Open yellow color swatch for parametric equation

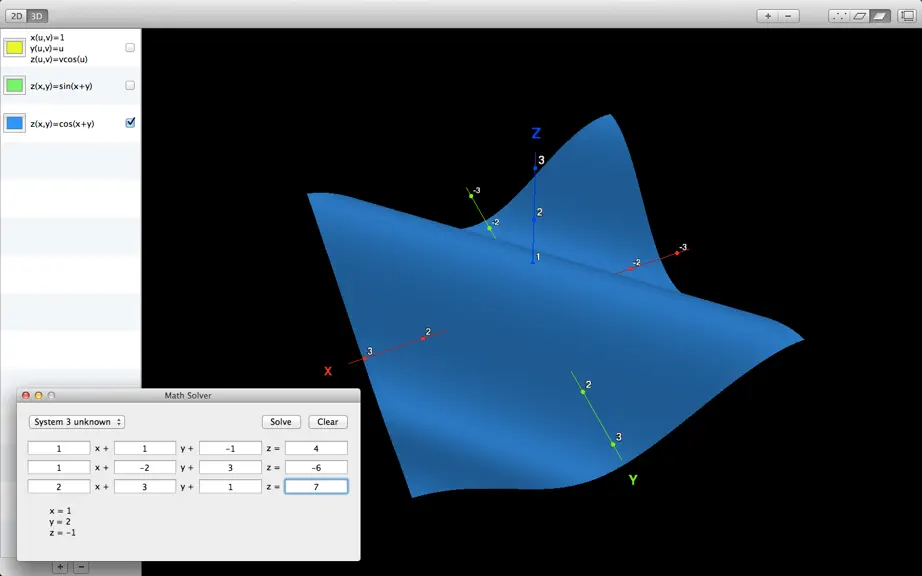[14, 48]
